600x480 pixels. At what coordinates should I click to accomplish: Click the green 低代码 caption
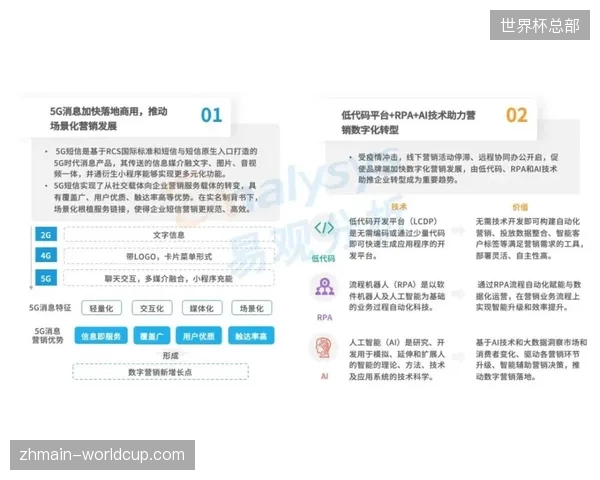[x=323, y=258]
